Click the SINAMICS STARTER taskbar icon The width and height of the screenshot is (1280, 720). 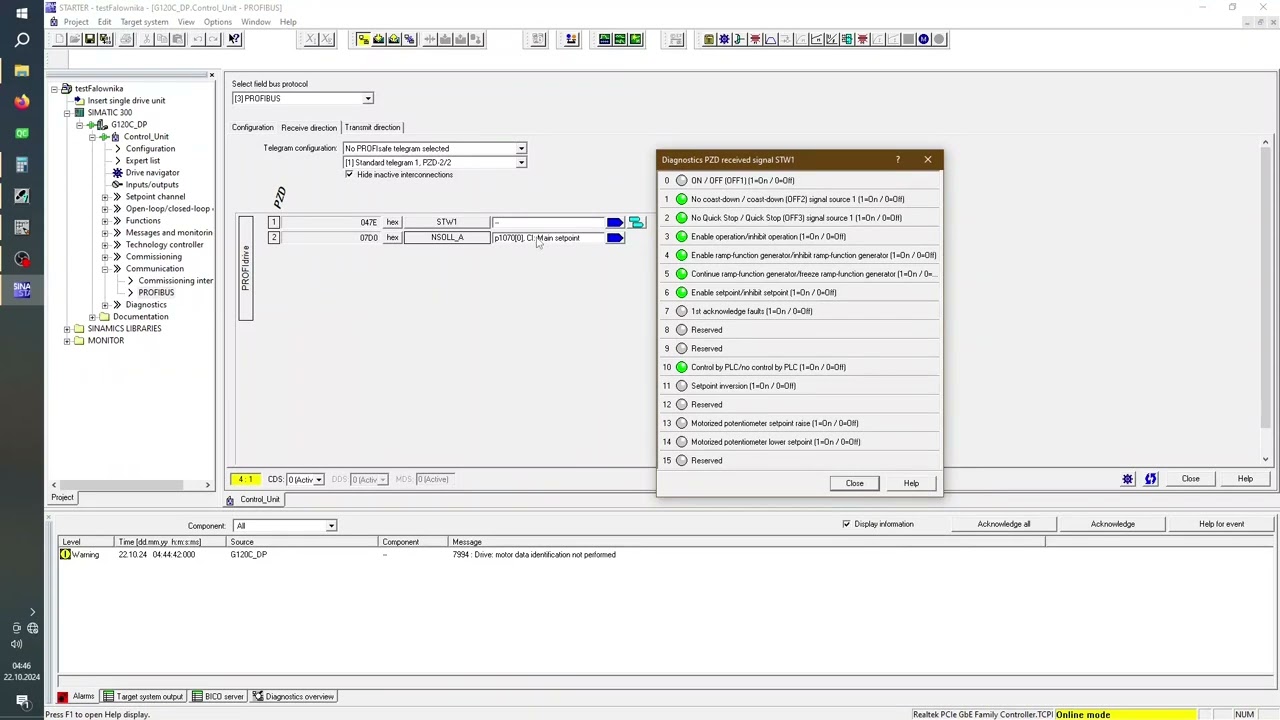tap(22, 290)
